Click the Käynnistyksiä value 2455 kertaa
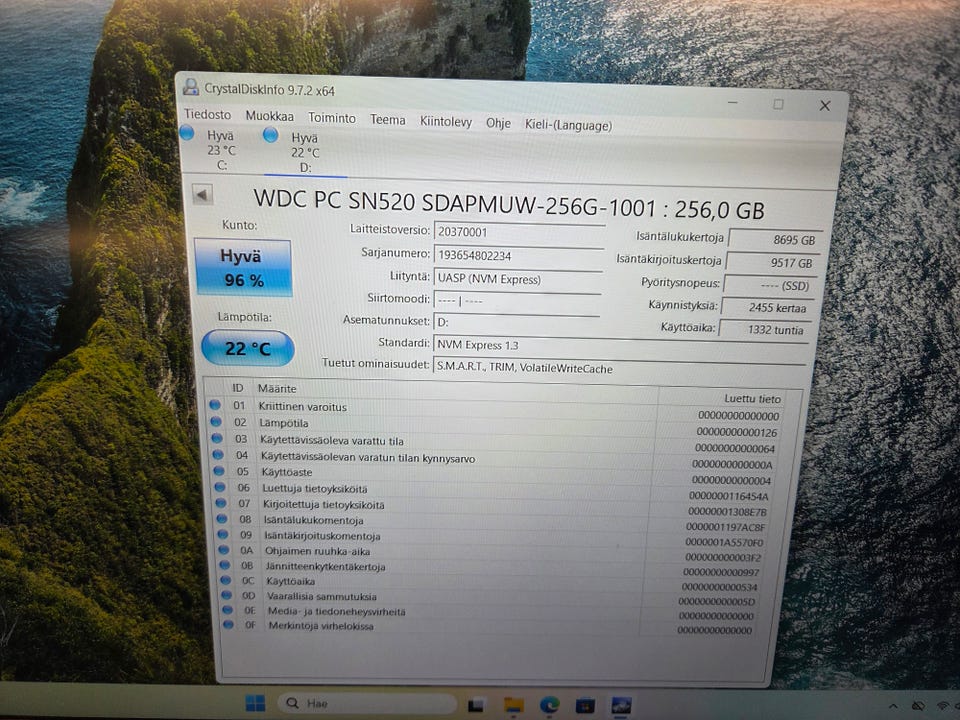This screenshot has height=720, width=960. (766, 307)
